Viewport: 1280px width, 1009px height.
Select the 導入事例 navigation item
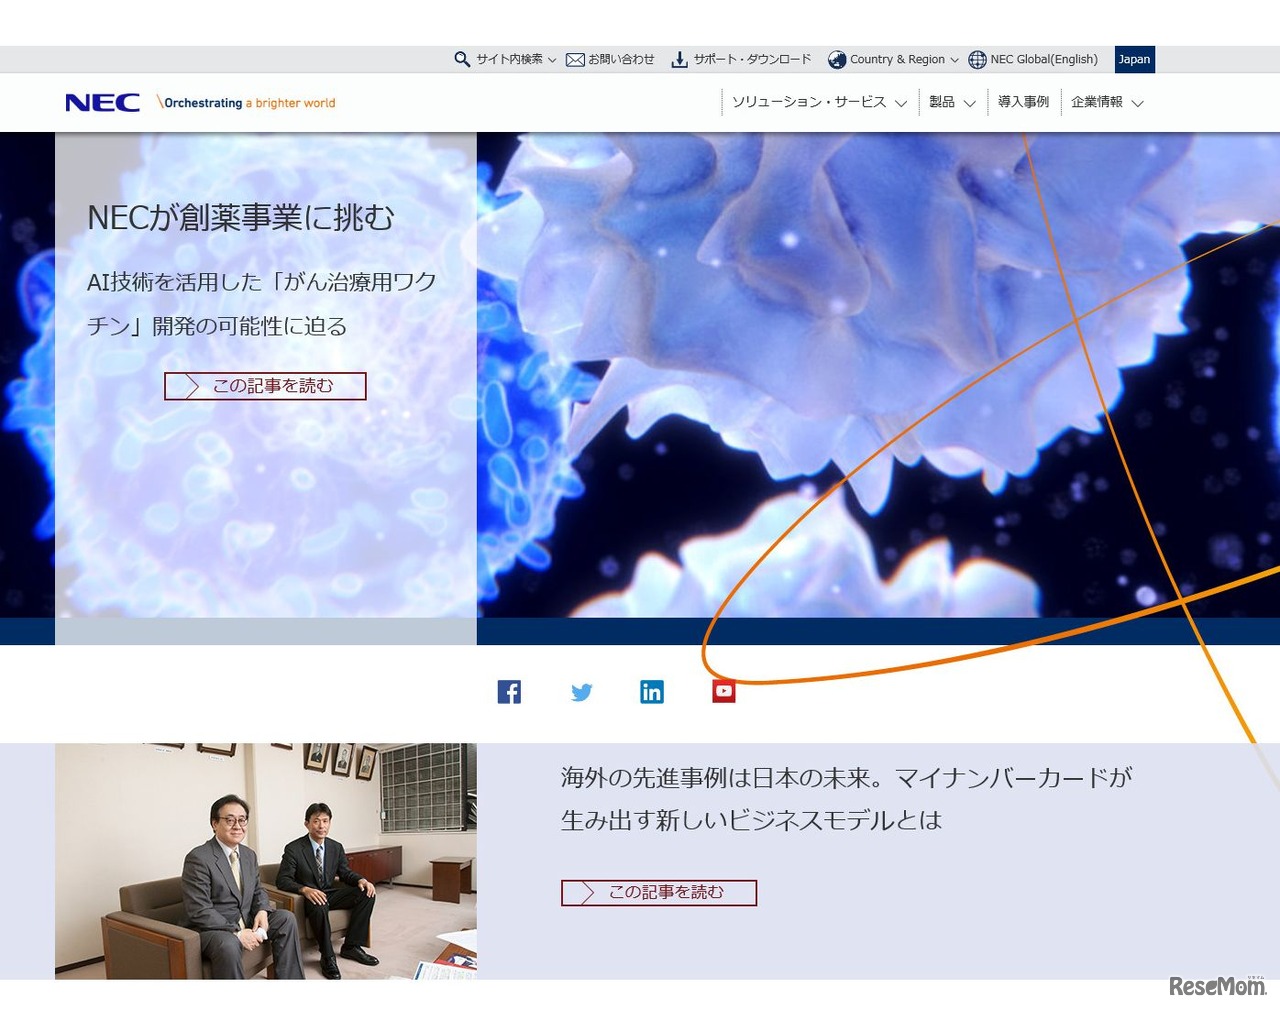pos(1022,101)
